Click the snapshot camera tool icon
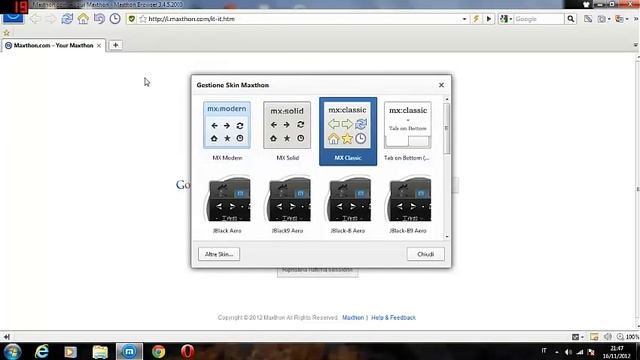 (x=601, y=19)
